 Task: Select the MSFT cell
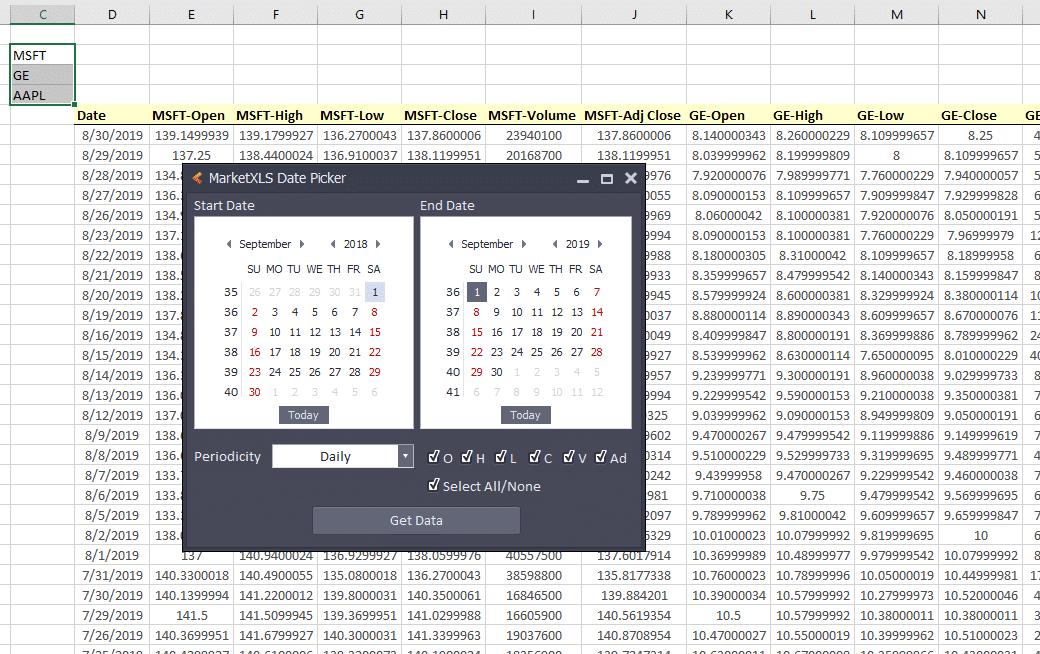42,55
